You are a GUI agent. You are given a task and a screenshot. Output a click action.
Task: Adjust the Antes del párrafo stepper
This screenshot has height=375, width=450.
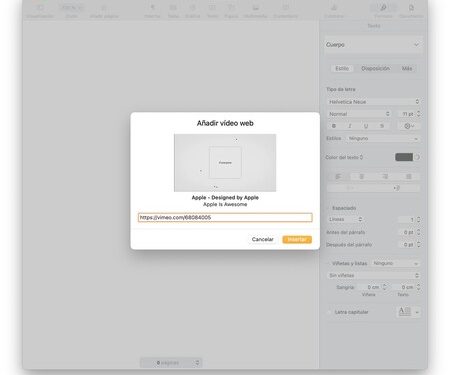418,232
